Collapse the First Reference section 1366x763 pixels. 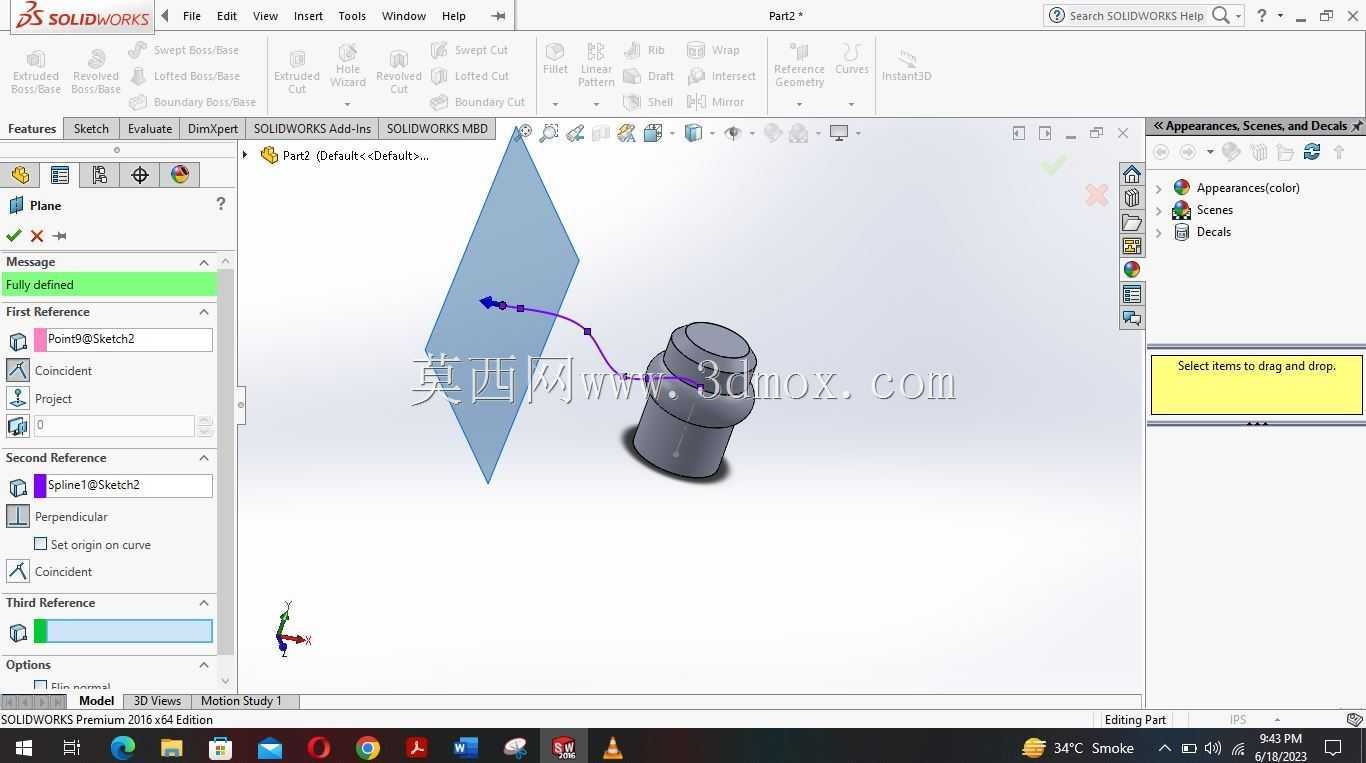[204, 312]
